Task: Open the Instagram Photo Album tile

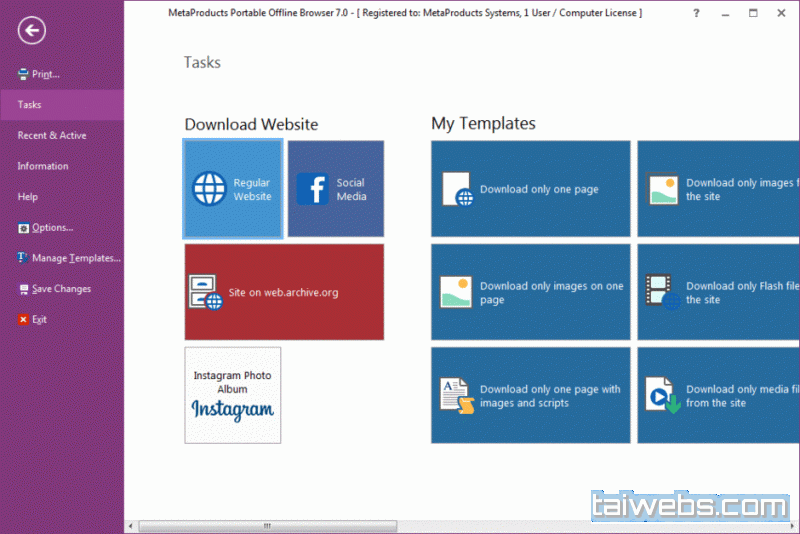Action: click(x=232, y=395)
